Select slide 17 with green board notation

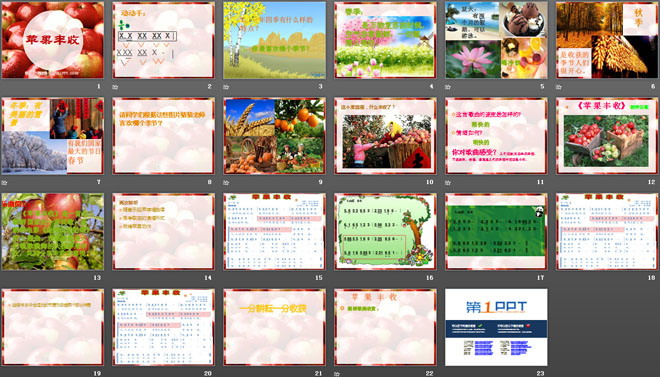(496, 231)
